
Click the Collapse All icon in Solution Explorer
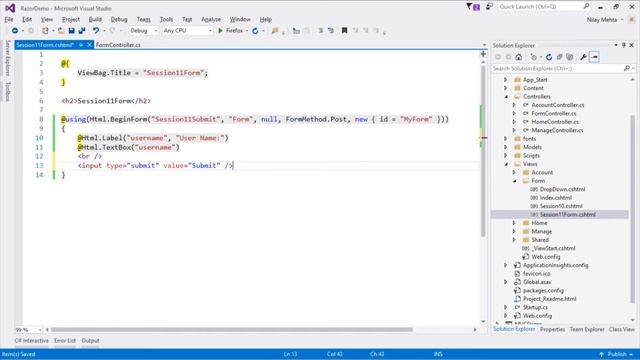(560, 57)
